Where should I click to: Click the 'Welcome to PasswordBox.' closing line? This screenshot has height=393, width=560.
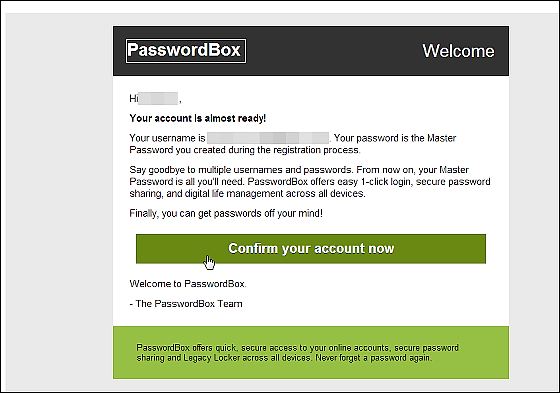(x=188, y=284)
